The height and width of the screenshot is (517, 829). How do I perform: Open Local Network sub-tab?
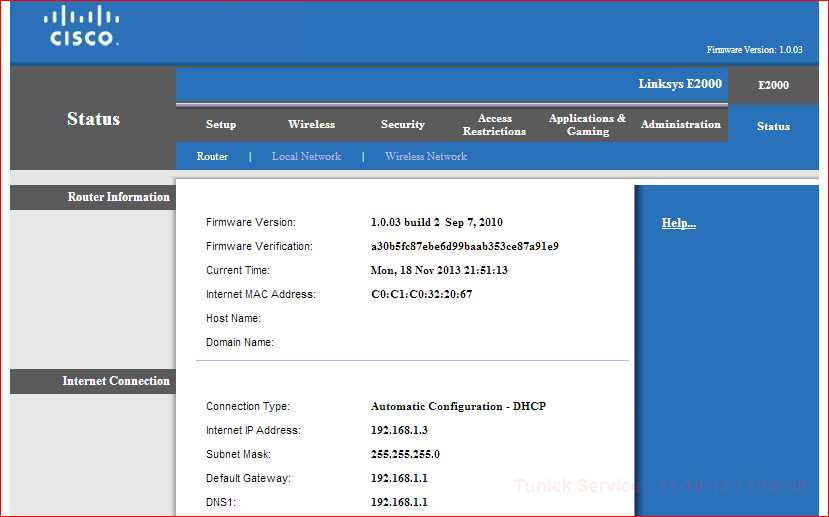point(306,156)
